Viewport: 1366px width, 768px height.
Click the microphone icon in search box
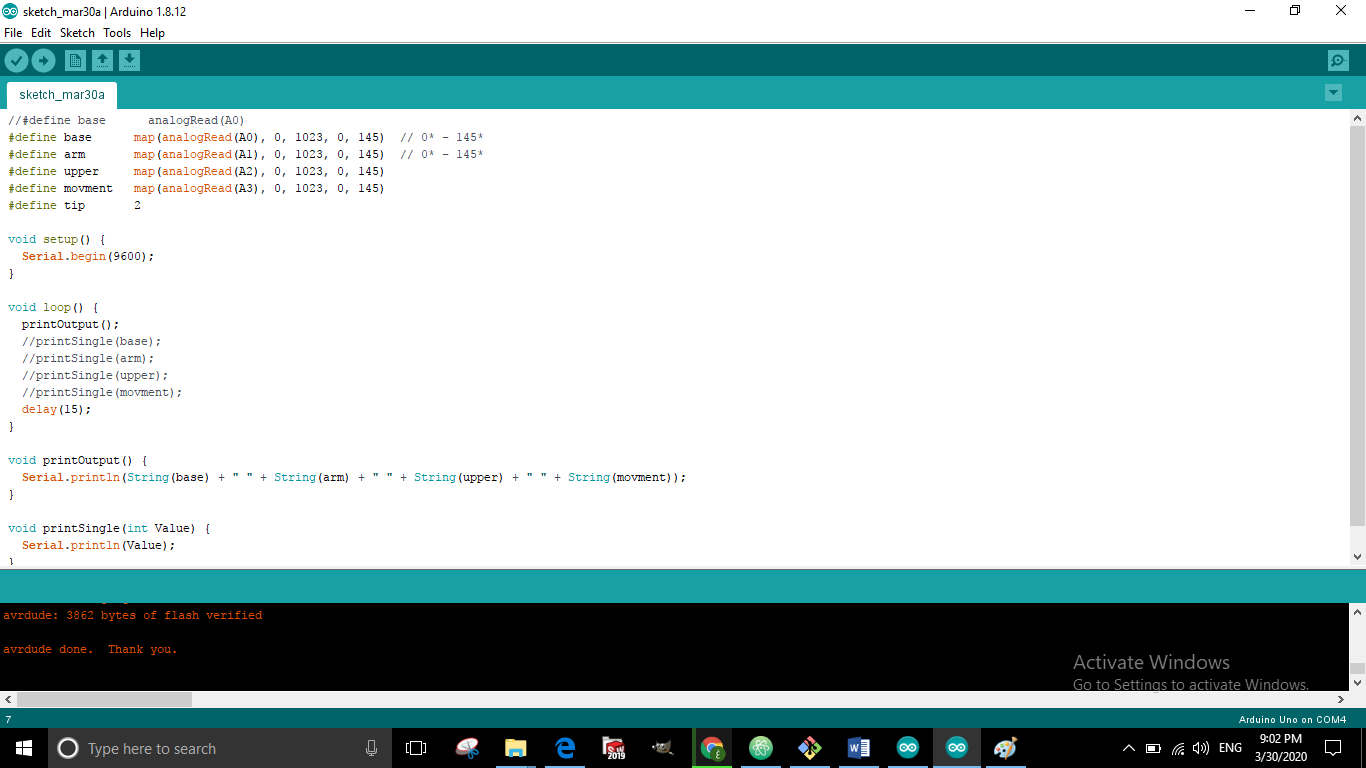[x=371, y=748]
